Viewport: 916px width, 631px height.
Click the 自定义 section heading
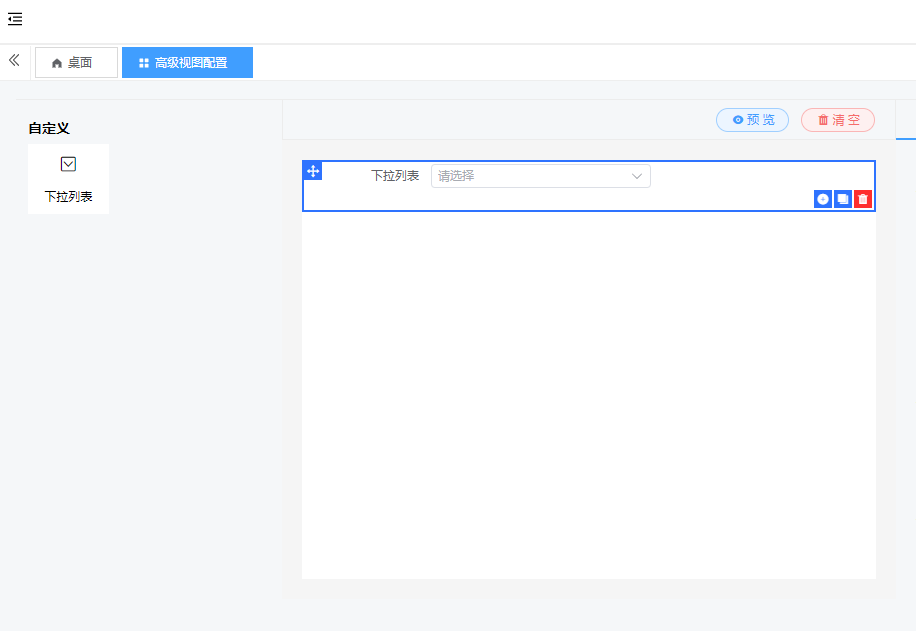pyautogui.click(x=49, y=129)
